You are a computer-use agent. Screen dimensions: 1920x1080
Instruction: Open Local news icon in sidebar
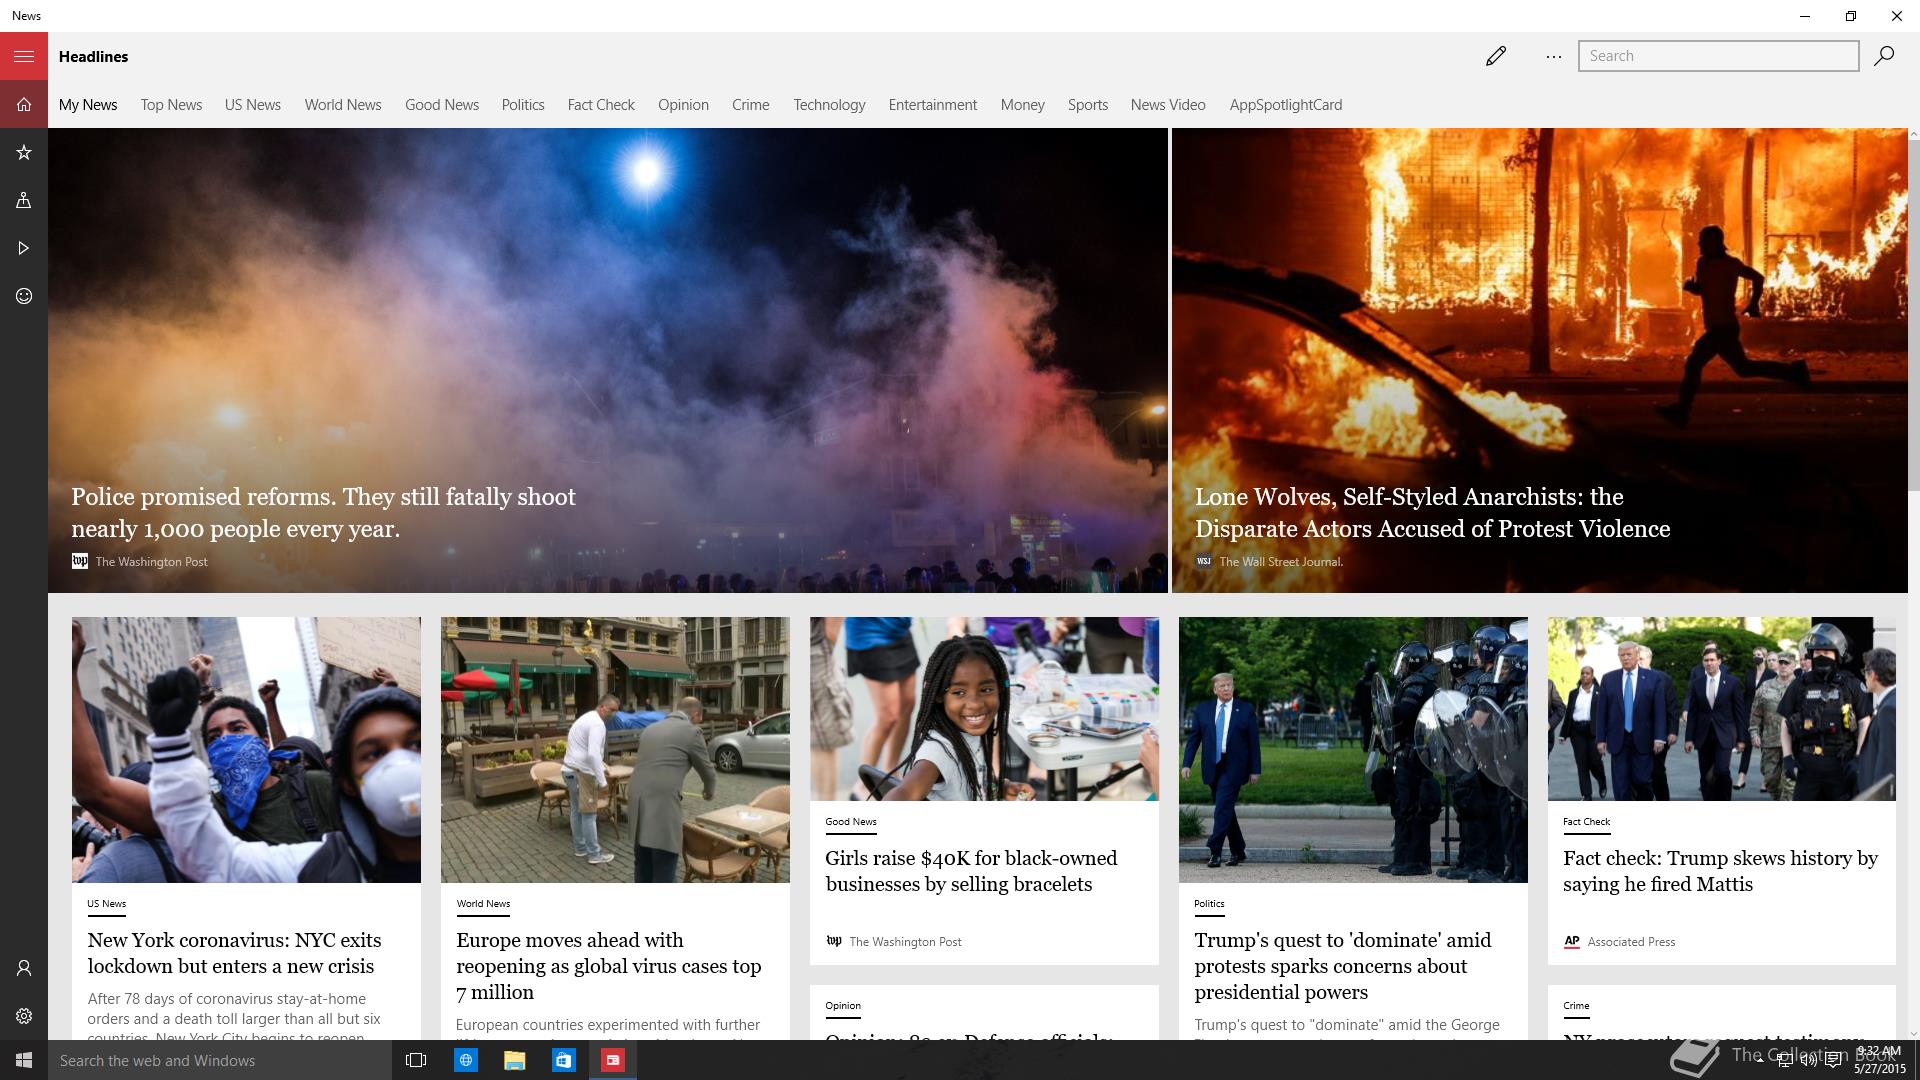pos(24,200)
